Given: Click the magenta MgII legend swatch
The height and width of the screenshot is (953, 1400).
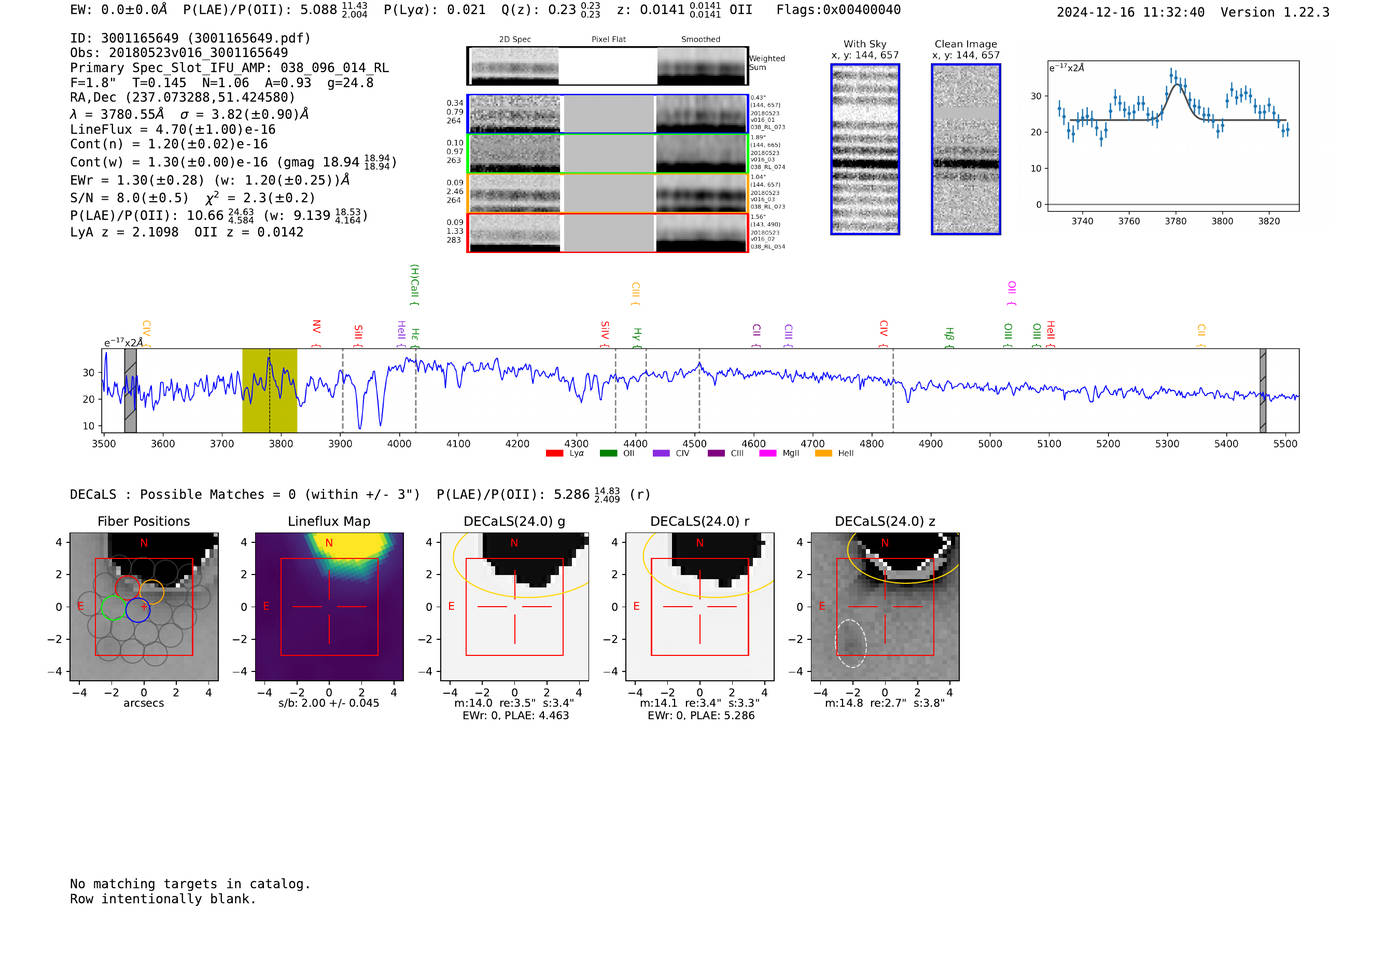Looking at the screenshot, I should [x=768, y=454].
